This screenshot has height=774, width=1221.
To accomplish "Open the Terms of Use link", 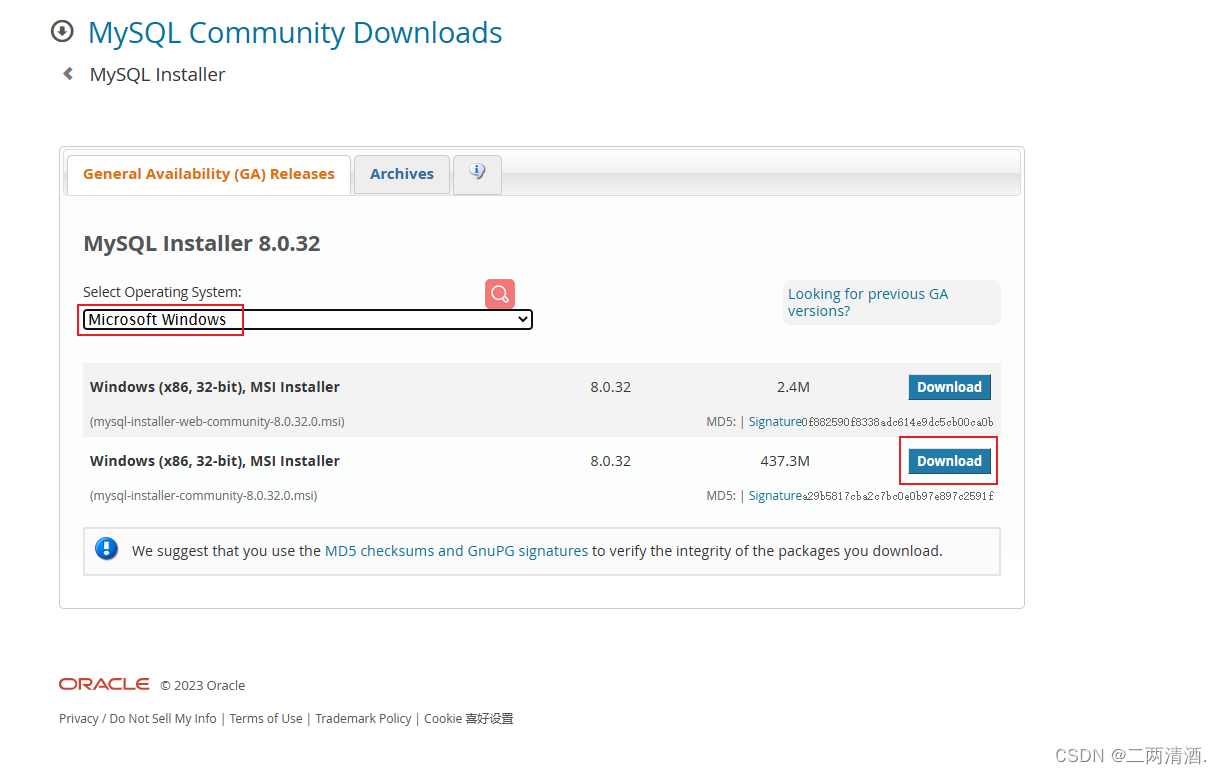I will coord(266,718).
